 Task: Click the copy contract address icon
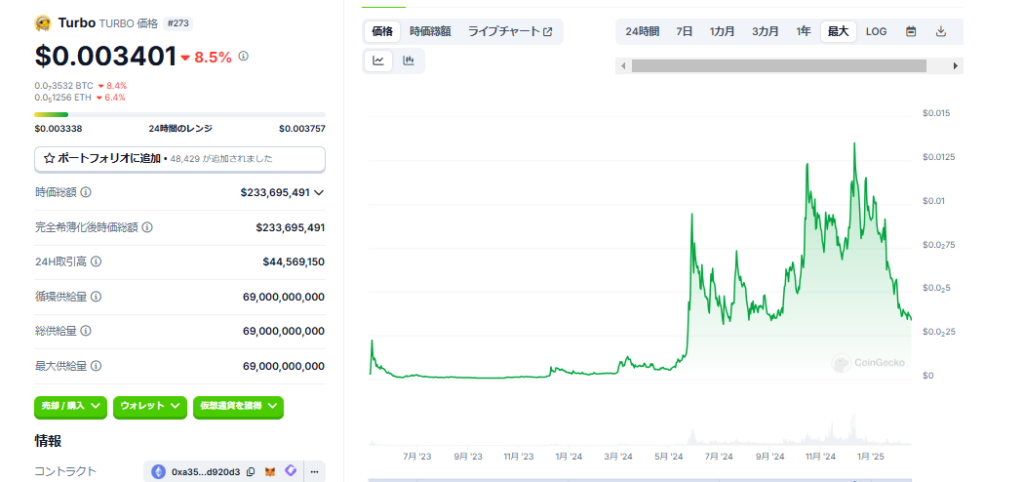point(251,471)
